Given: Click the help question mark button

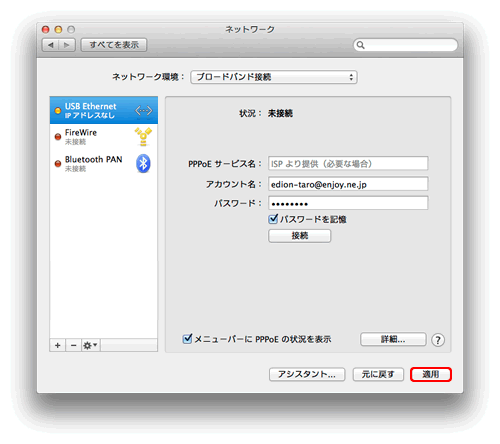Looking at the screenshot, I should (x=438, y=340).
